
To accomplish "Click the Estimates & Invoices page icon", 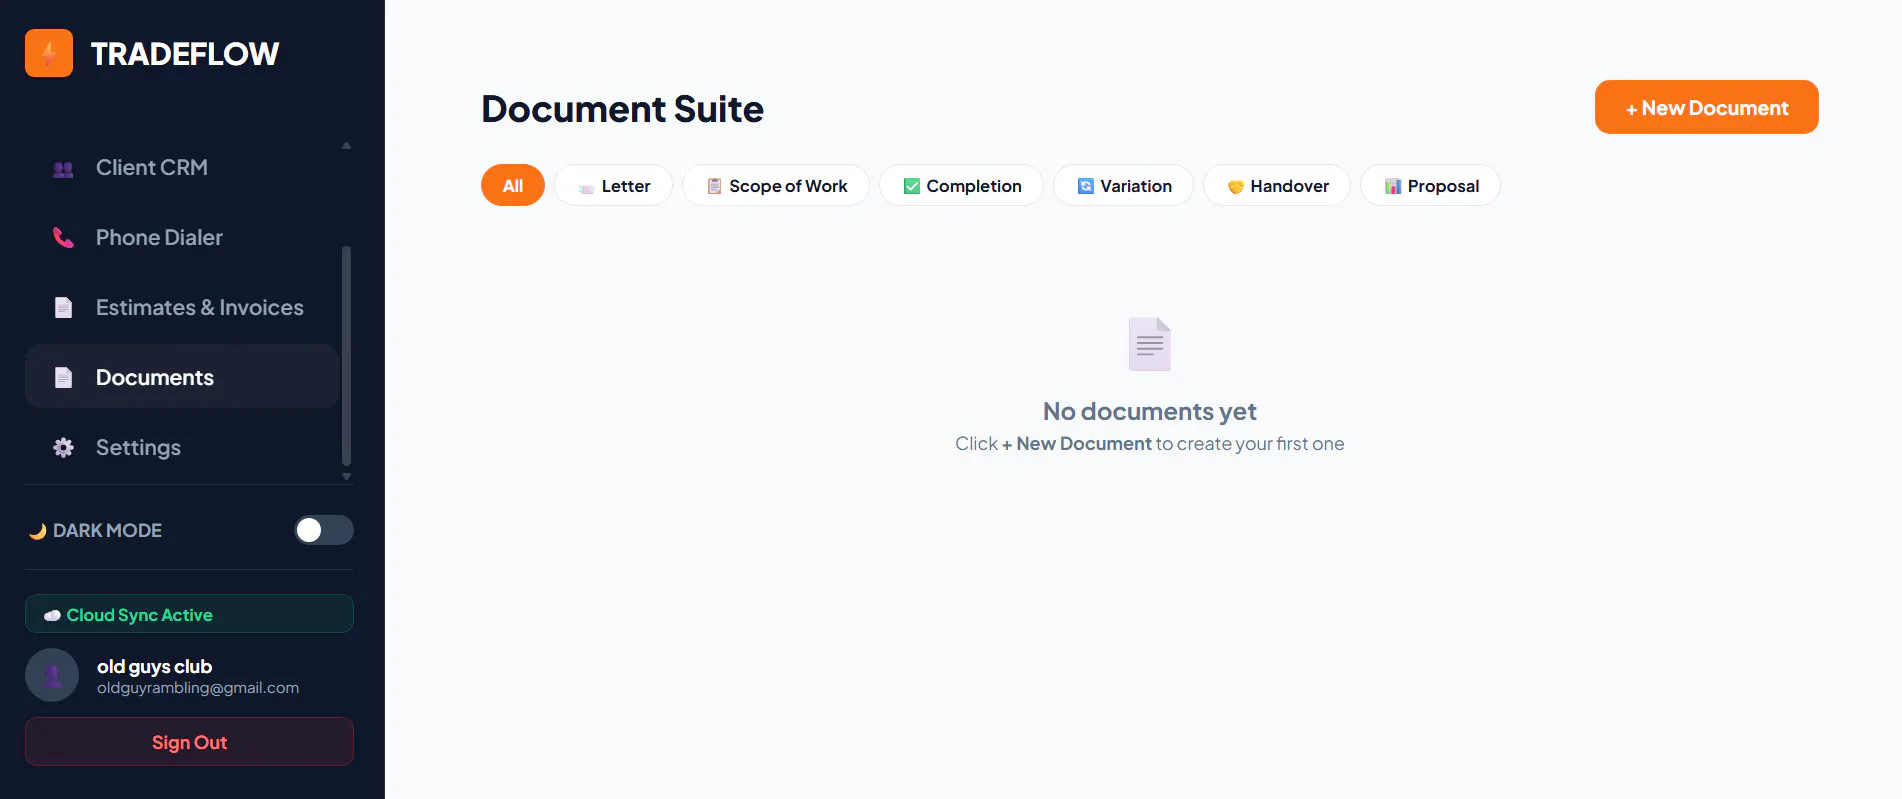I will (x=63, y=308).
